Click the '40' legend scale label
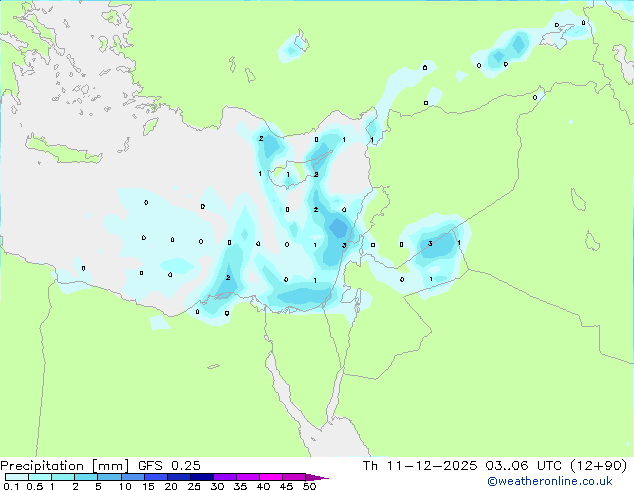Viewport: 634px width, 490px height. pyautogui.click(x=263, y=486)
